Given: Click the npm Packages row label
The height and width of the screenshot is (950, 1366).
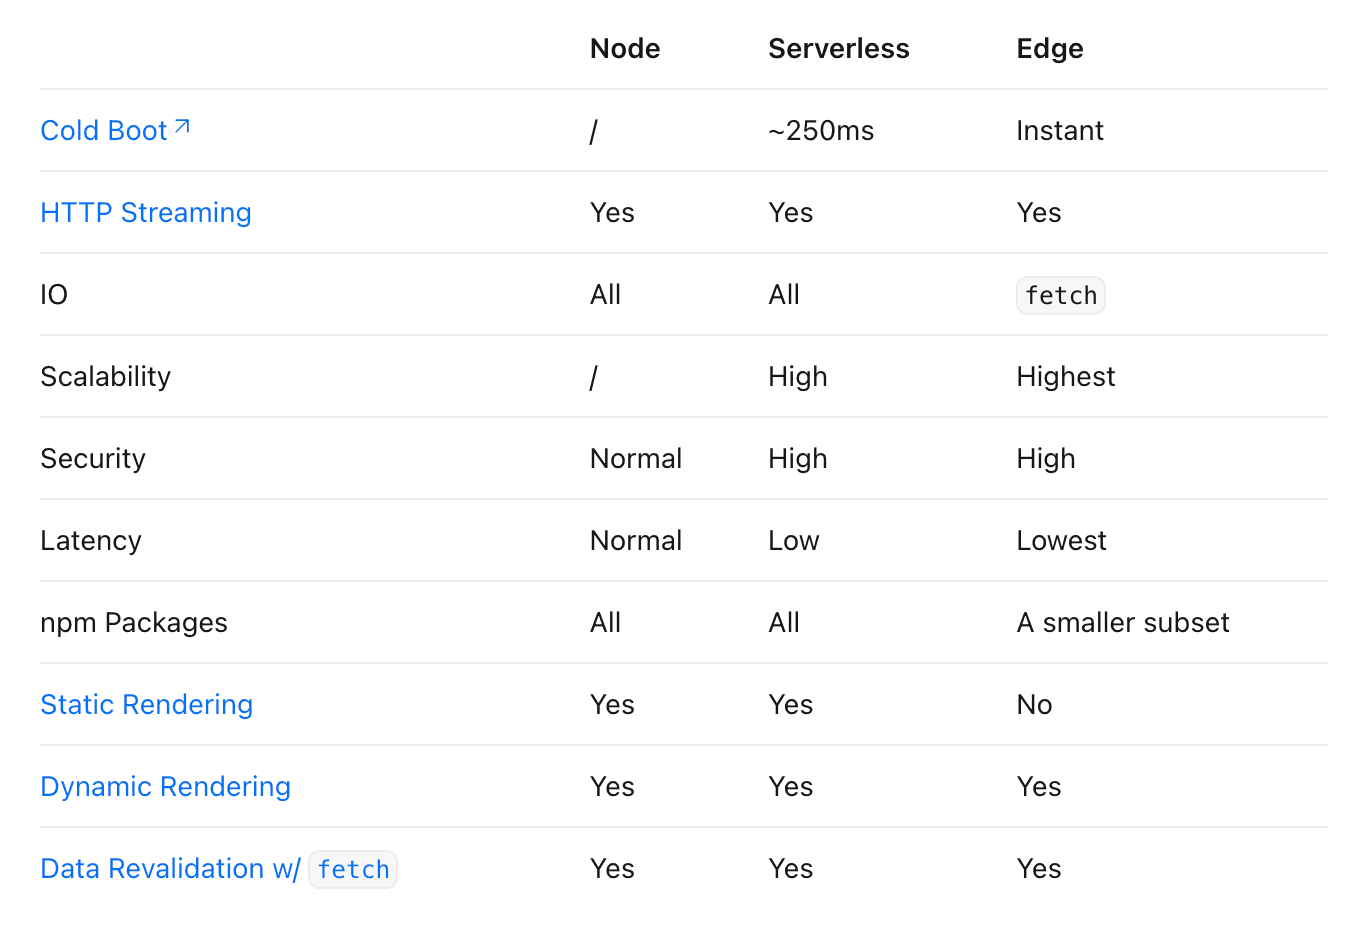Looking at the screenshot, I should [134, 623].
